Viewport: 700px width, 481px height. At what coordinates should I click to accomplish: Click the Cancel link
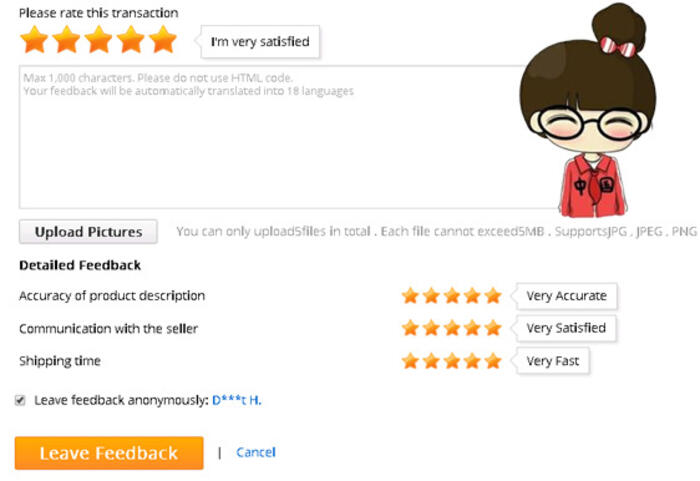[x=256, y=453]
